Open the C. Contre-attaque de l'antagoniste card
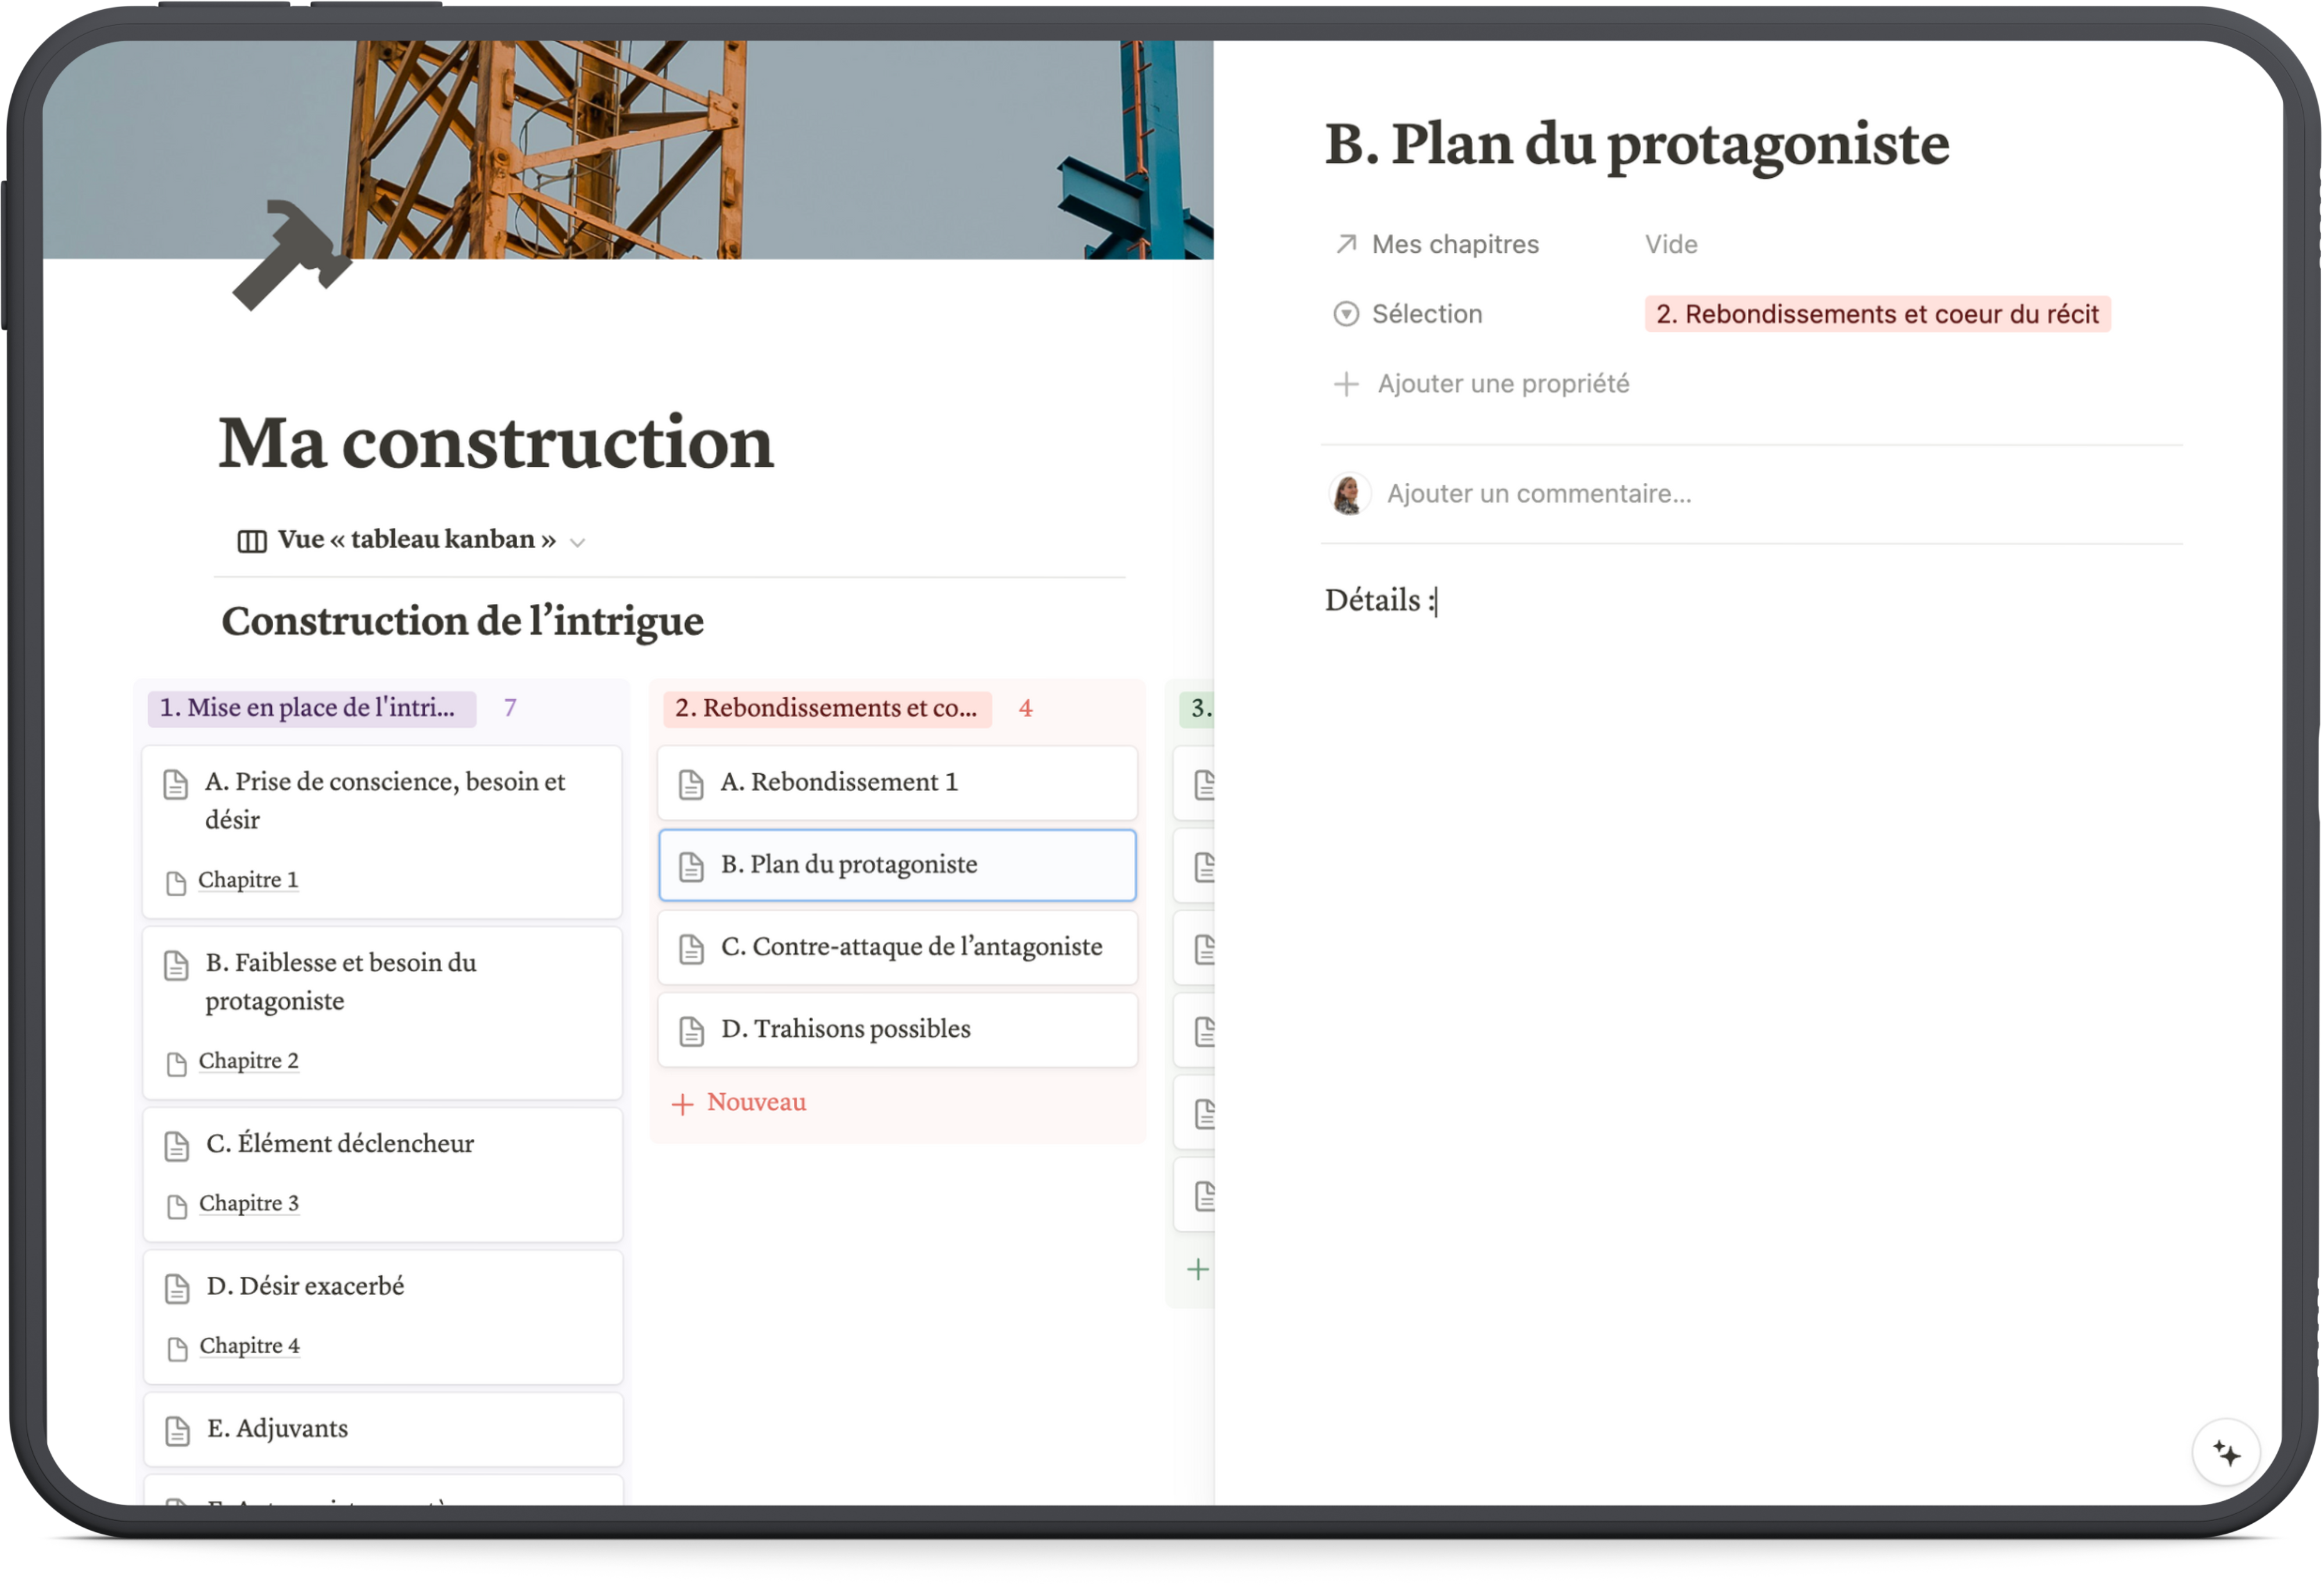Screen dimensions: 2324x1586 click(x=910, y=947)
